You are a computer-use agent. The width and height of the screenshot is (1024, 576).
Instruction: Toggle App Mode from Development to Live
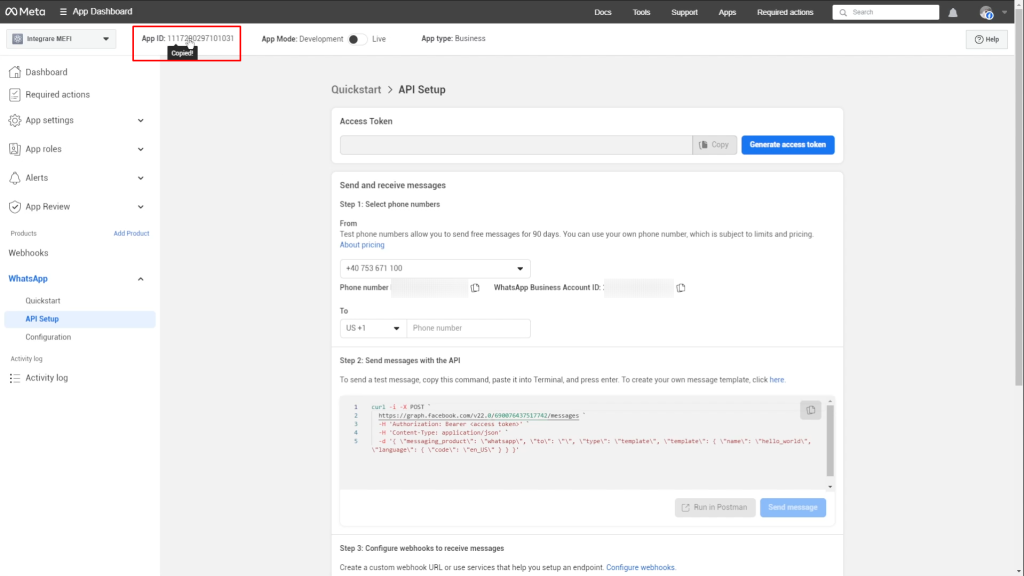[x=357, y=39]
